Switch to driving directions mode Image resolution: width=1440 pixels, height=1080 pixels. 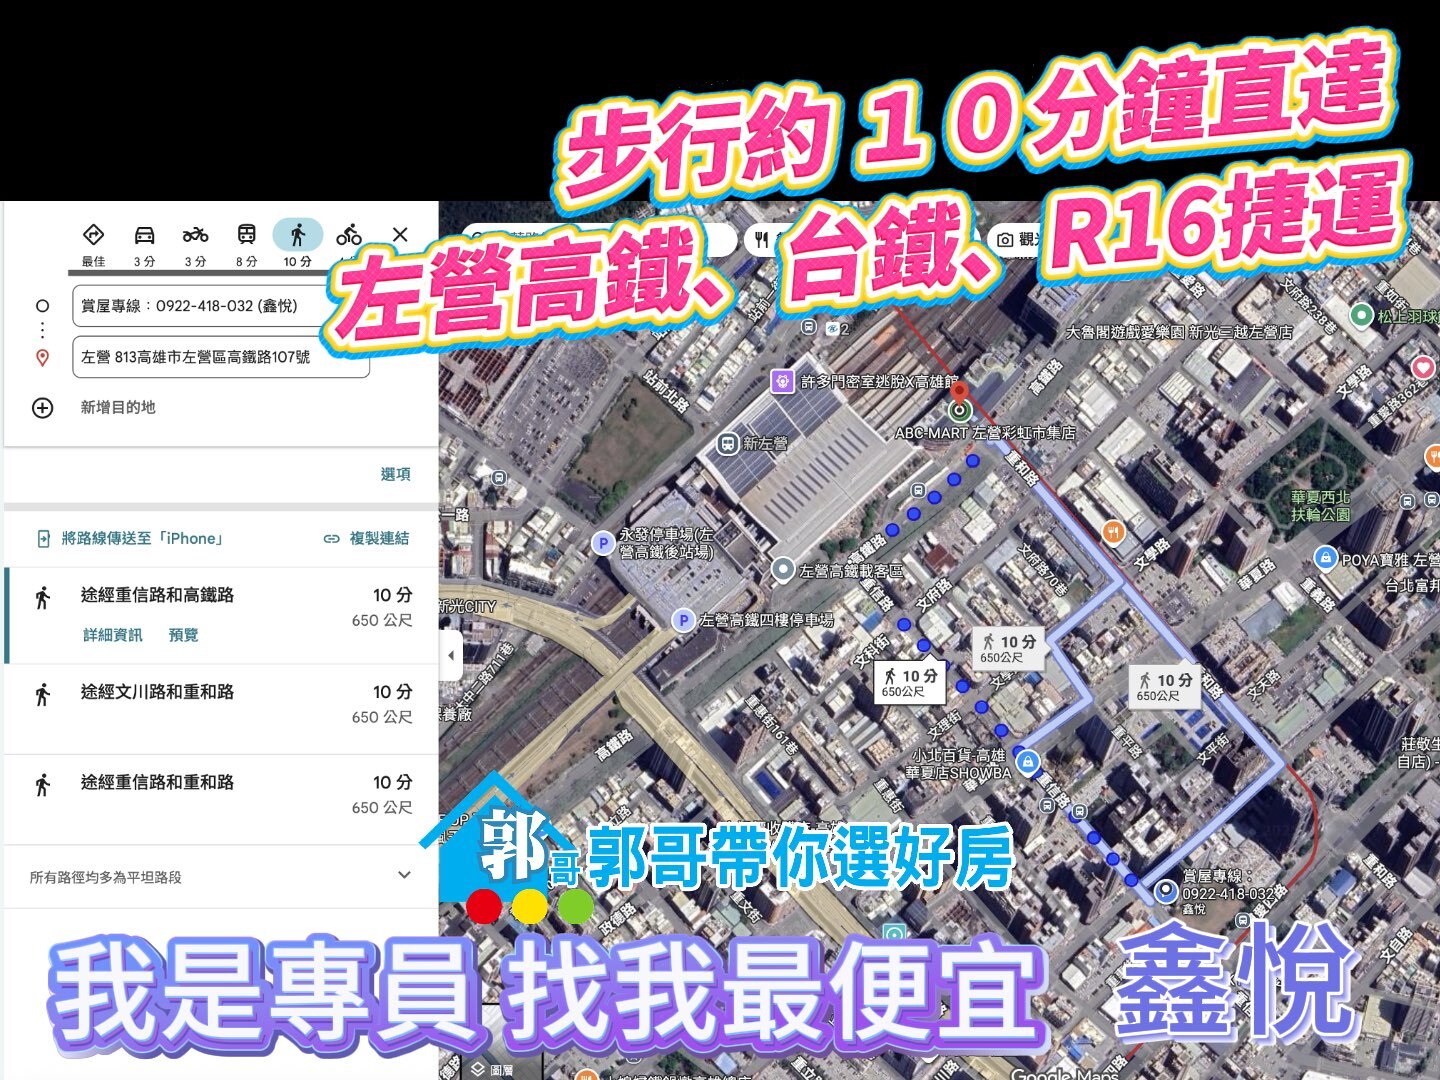[144, 236]
